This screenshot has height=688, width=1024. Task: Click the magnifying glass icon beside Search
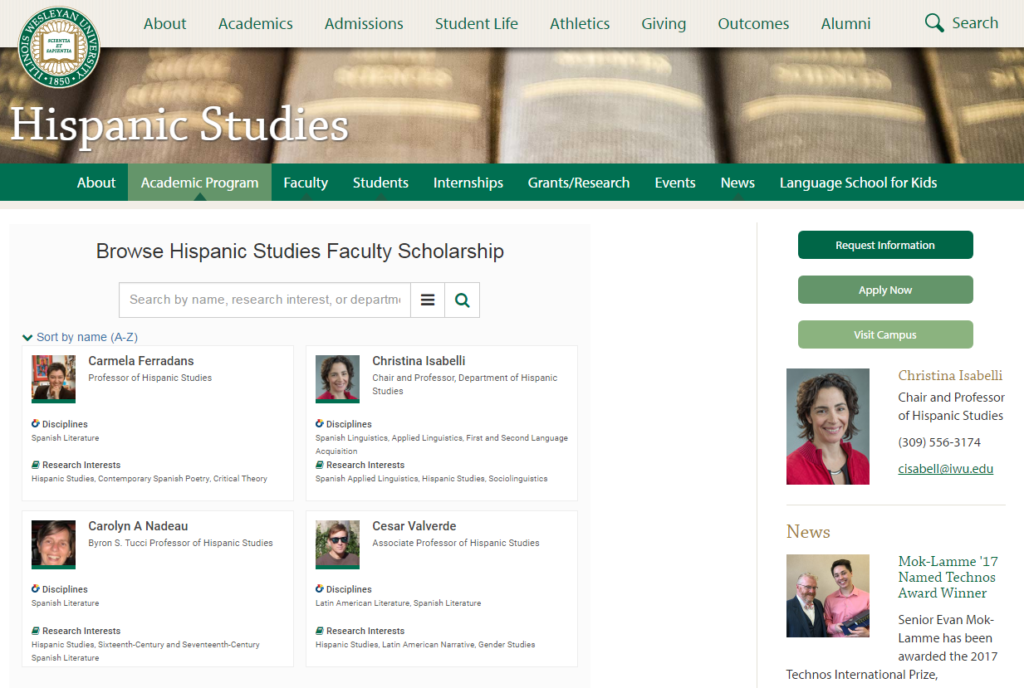pos(934,23)
